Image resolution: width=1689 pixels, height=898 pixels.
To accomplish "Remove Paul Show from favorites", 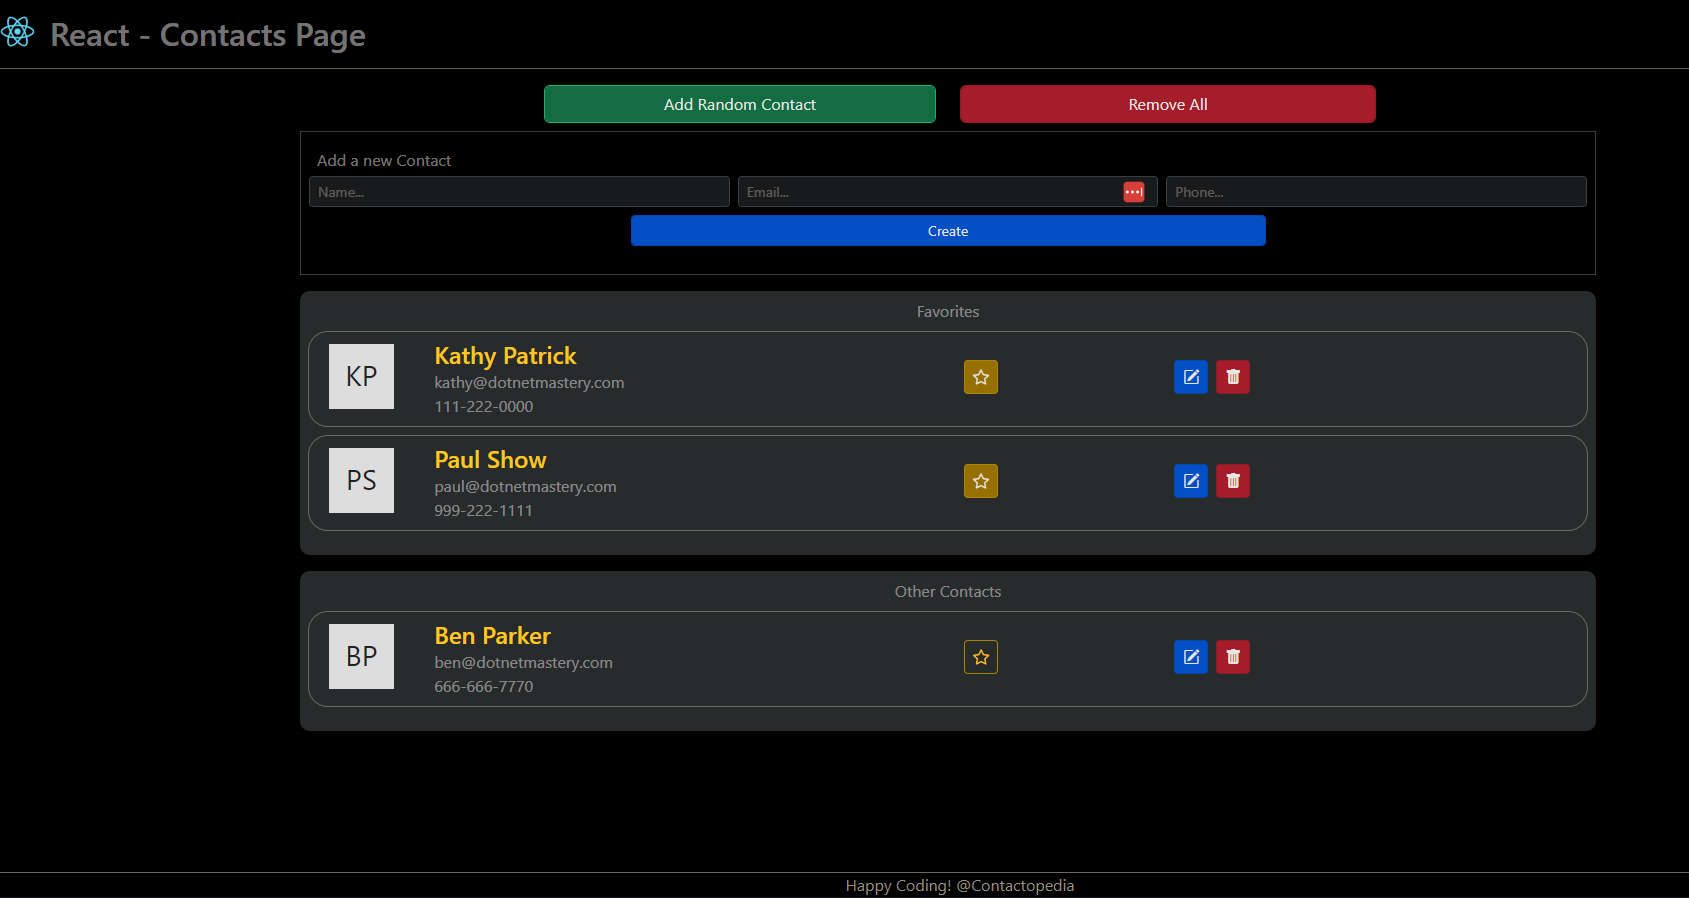I will point(980,481).
